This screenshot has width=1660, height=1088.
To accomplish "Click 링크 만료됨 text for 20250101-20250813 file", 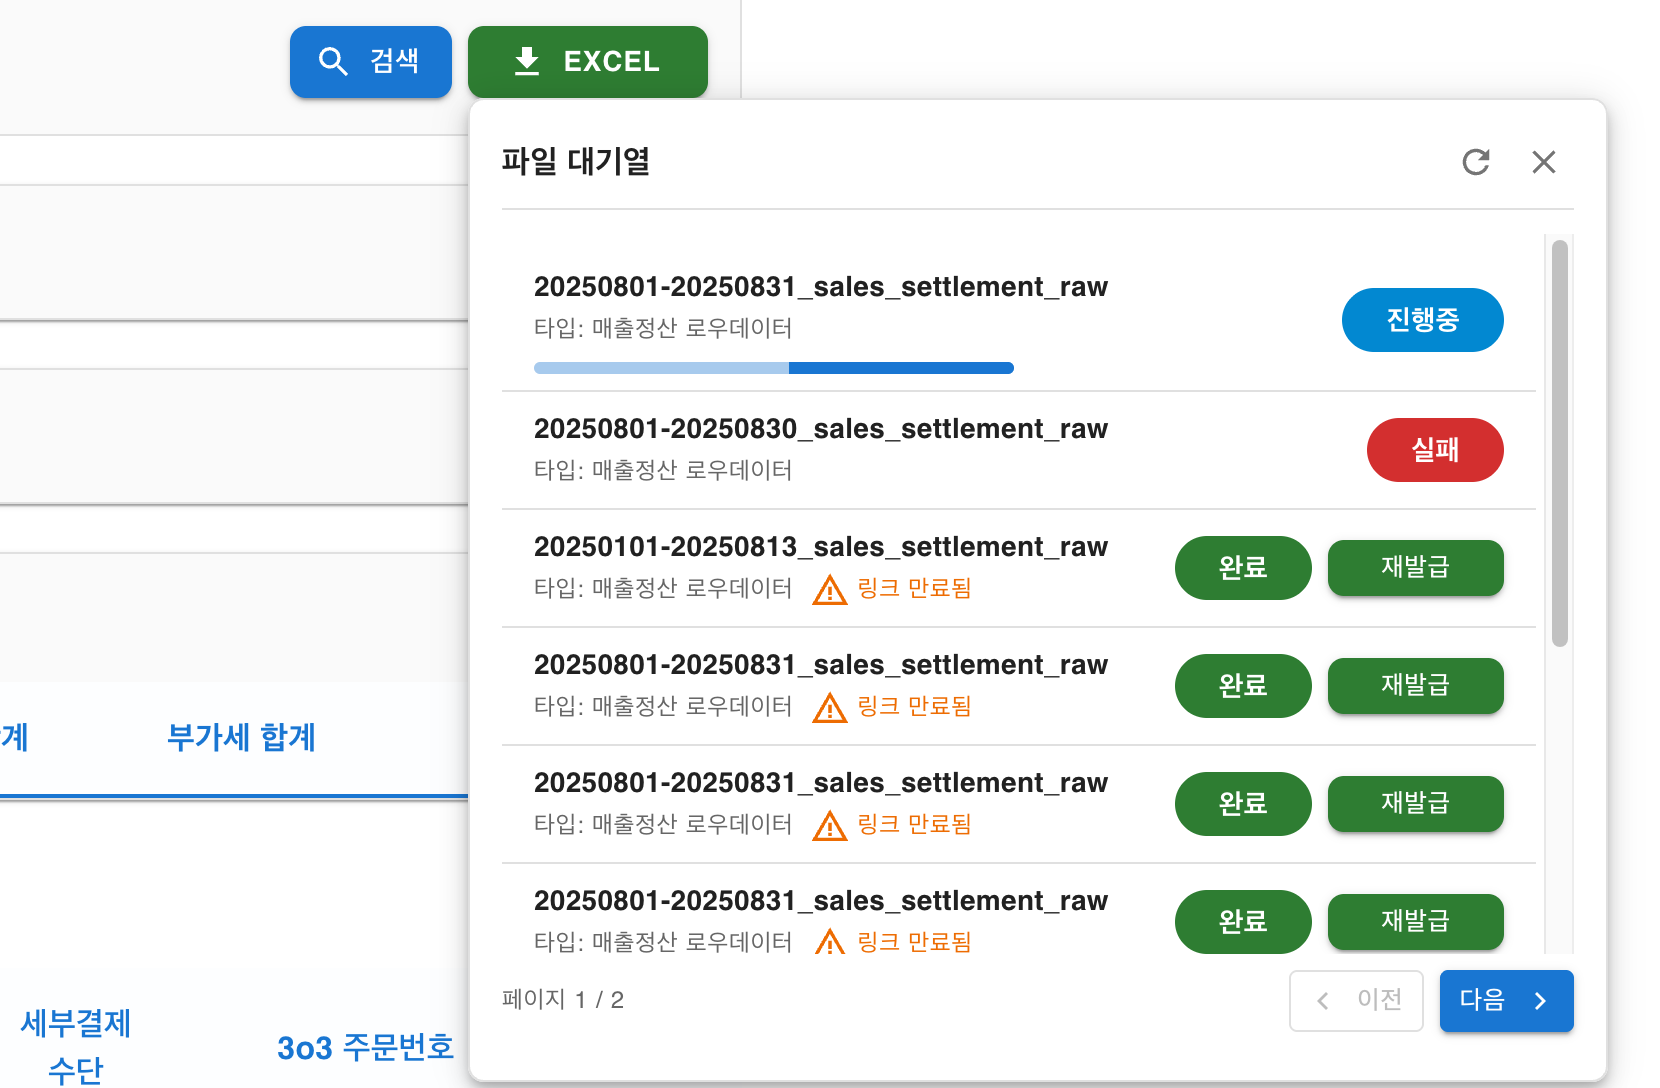I will click(x=914, y=588).
